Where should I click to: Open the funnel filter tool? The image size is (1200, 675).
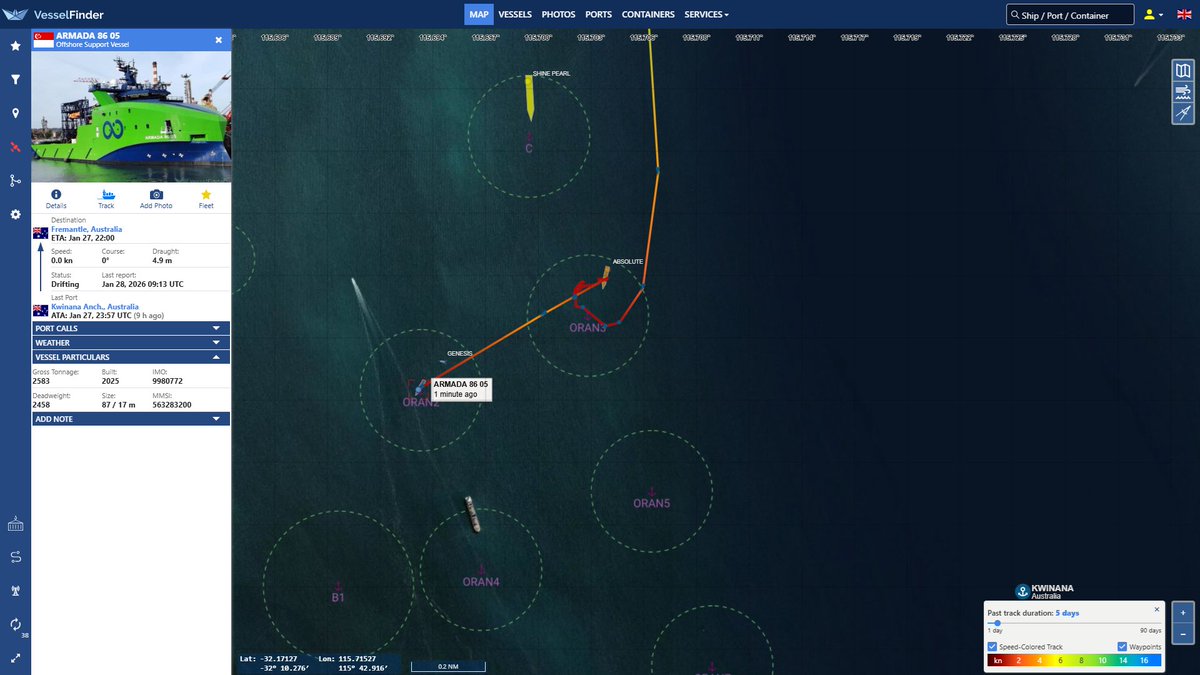tap(15, 79)
